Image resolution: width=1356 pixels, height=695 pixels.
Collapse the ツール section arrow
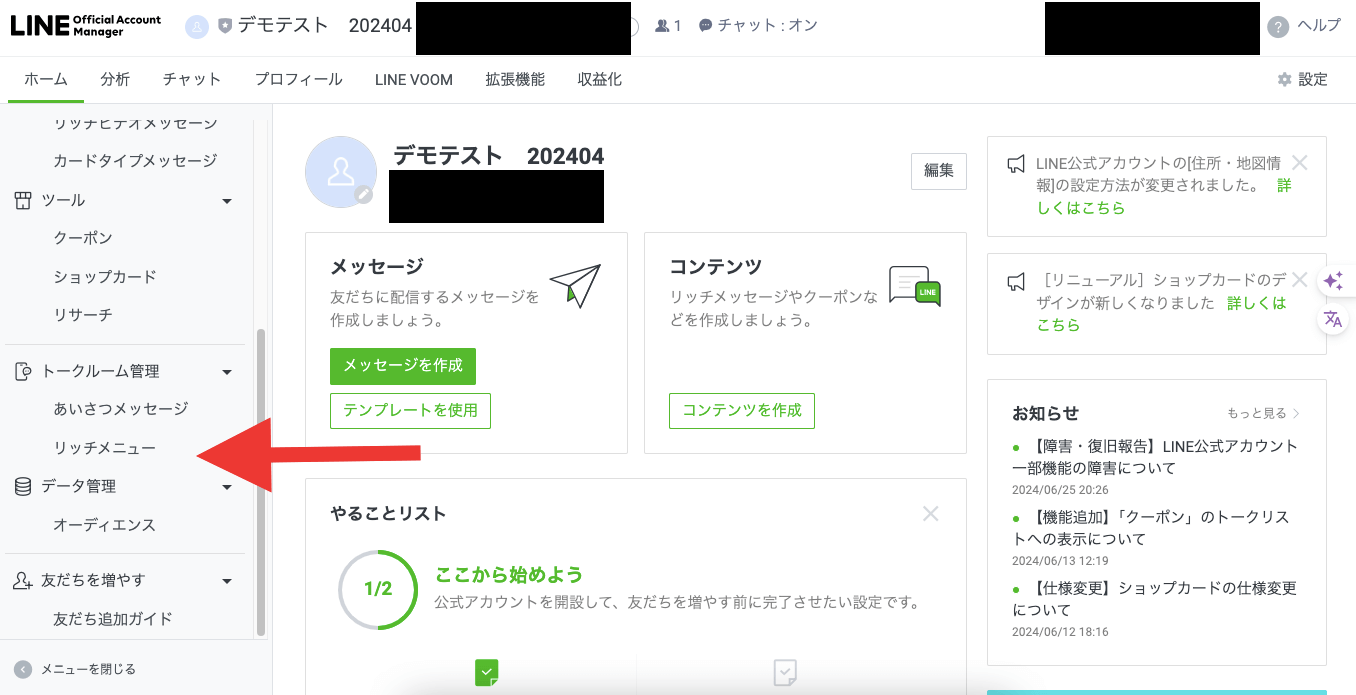click(227, 201)
